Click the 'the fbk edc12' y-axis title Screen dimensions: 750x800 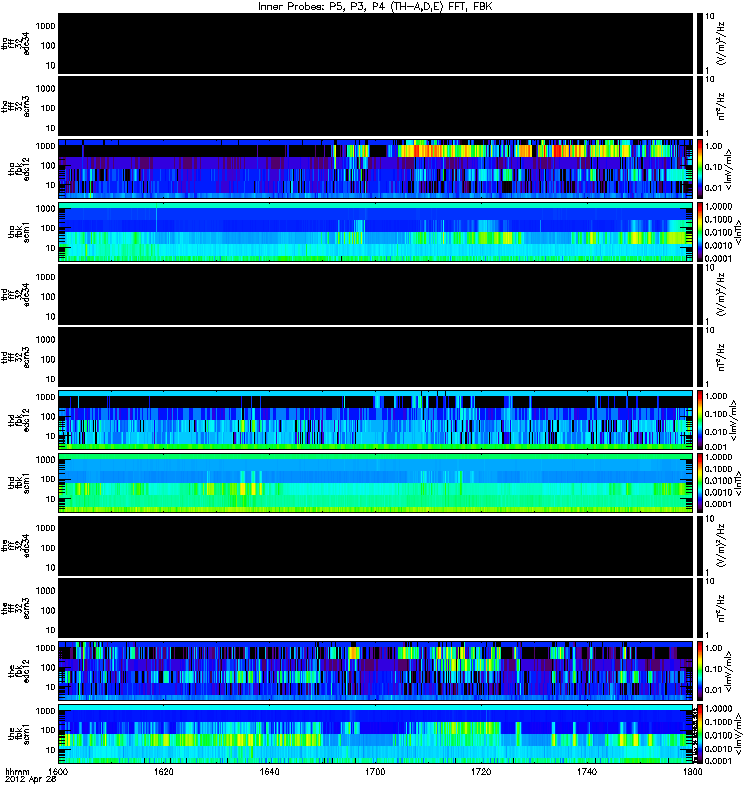pyautogui.click(x=19, y=671)
